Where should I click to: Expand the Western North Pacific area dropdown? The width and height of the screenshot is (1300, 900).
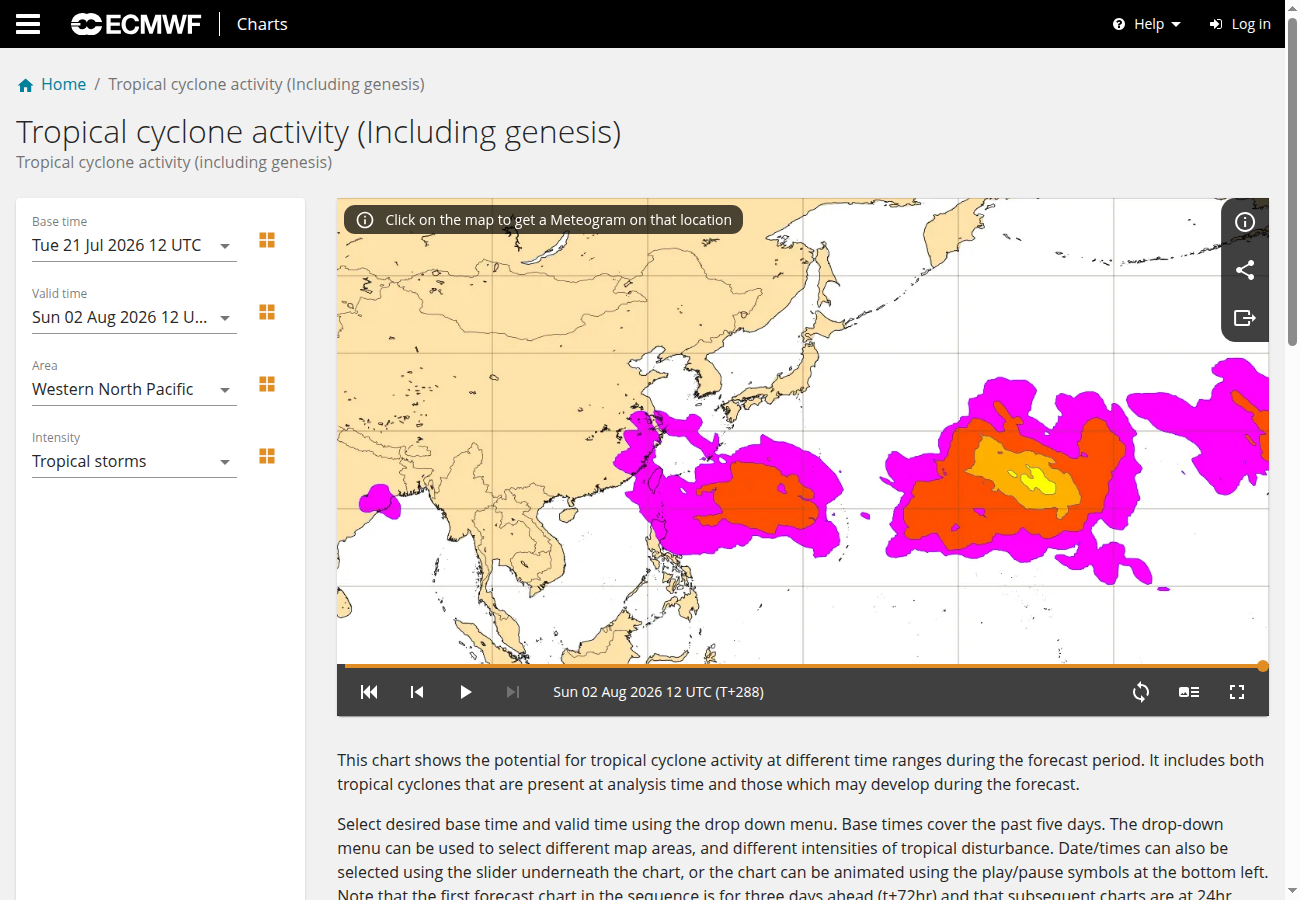(134, 389)
